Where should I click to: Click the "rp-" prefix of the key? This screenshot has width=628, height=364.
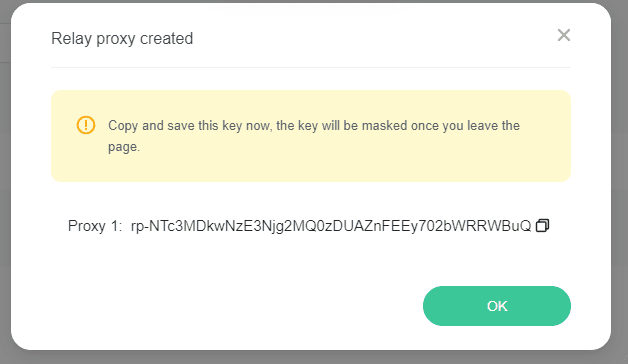tap(140, 227)
